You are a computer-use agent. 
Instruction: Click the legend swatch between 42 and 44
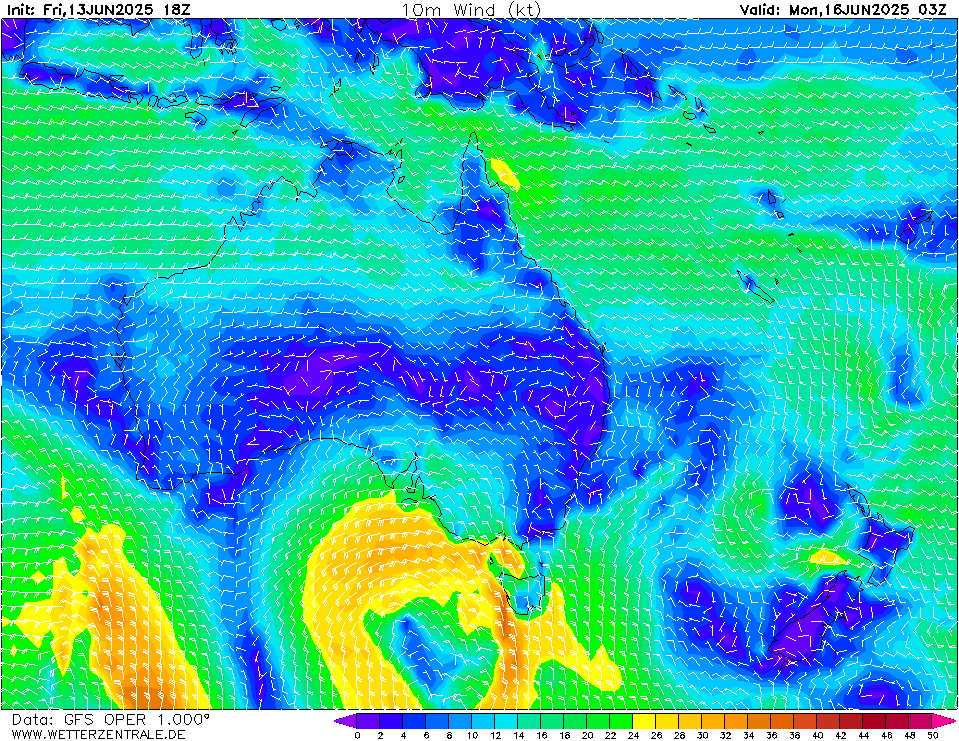tap(852, 721)
